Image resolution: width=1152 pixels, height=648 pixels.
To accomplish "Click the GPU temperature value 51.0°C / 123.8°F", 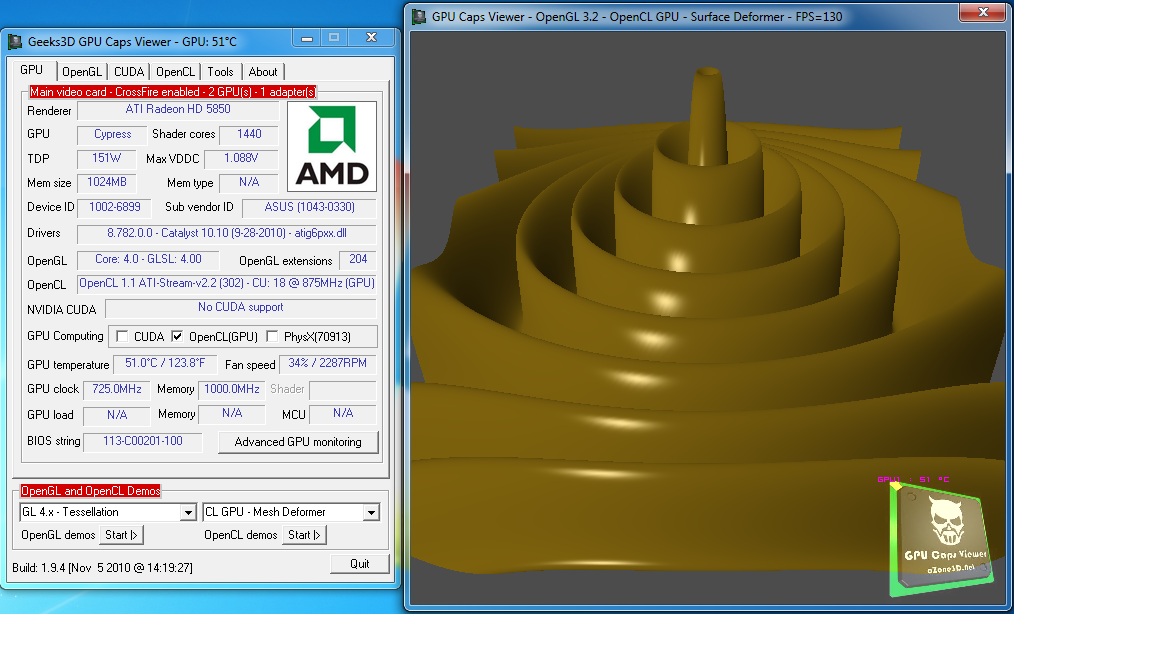I will [x=165, y=364].
